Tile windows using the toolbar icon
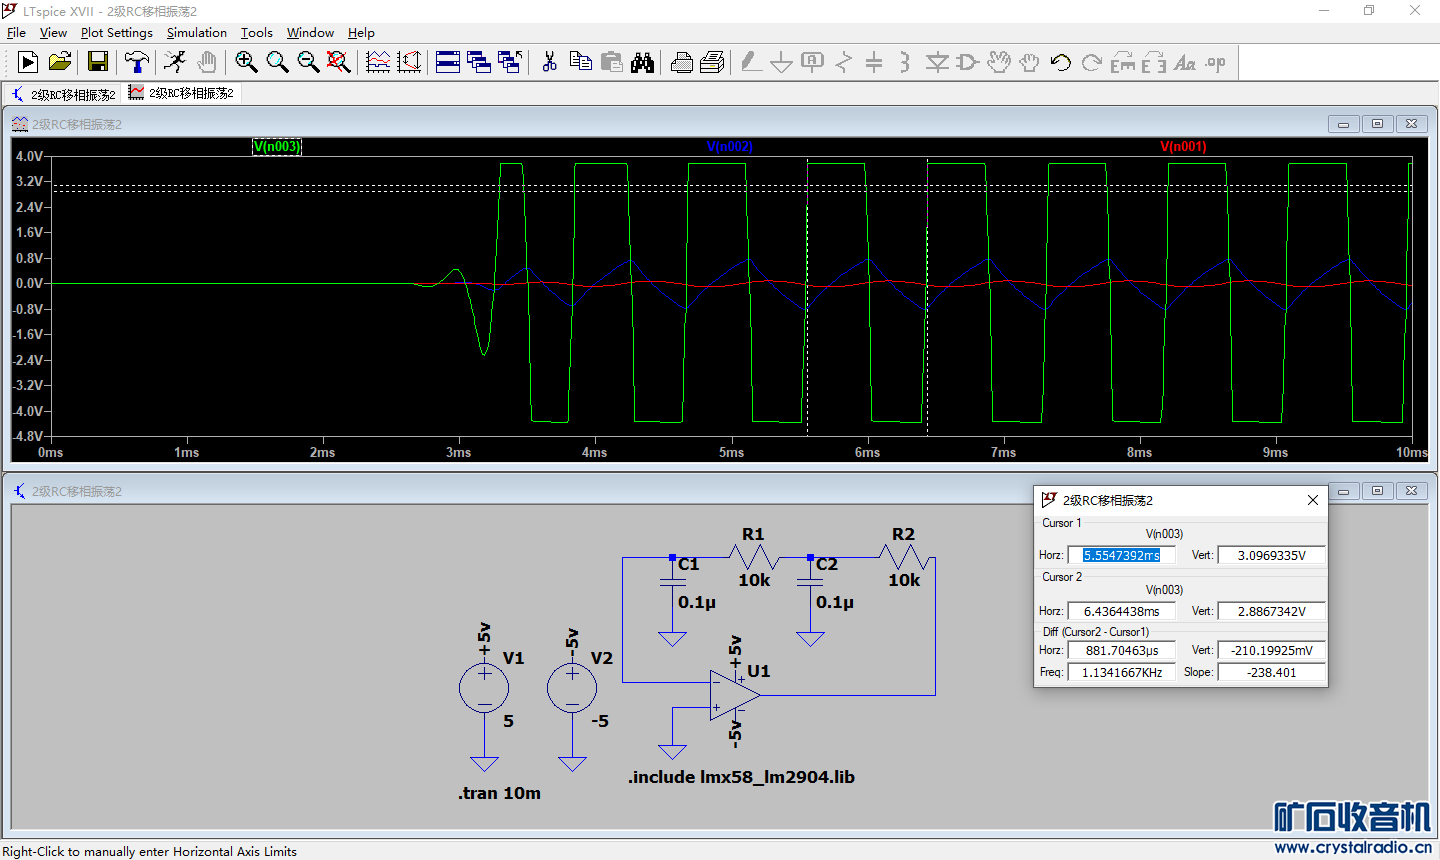This screenshot has width=1440, height=860. tap(448, 63)
